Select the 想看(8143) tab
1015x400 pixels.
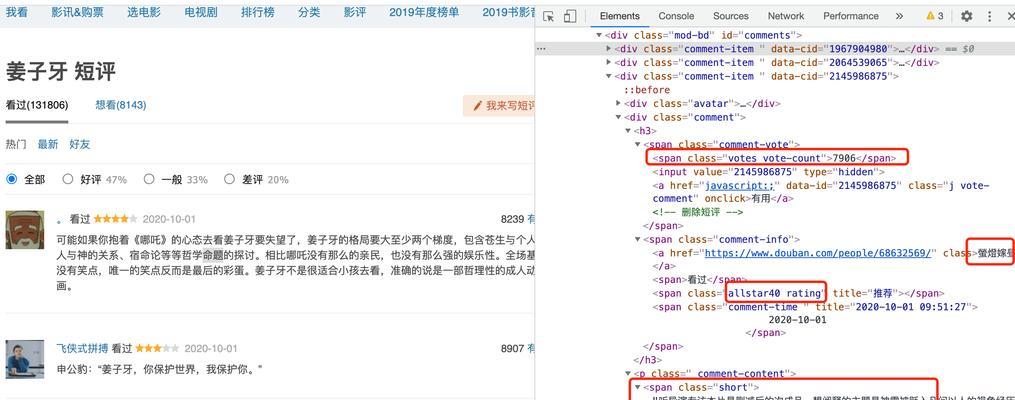[x=120, y=105]
